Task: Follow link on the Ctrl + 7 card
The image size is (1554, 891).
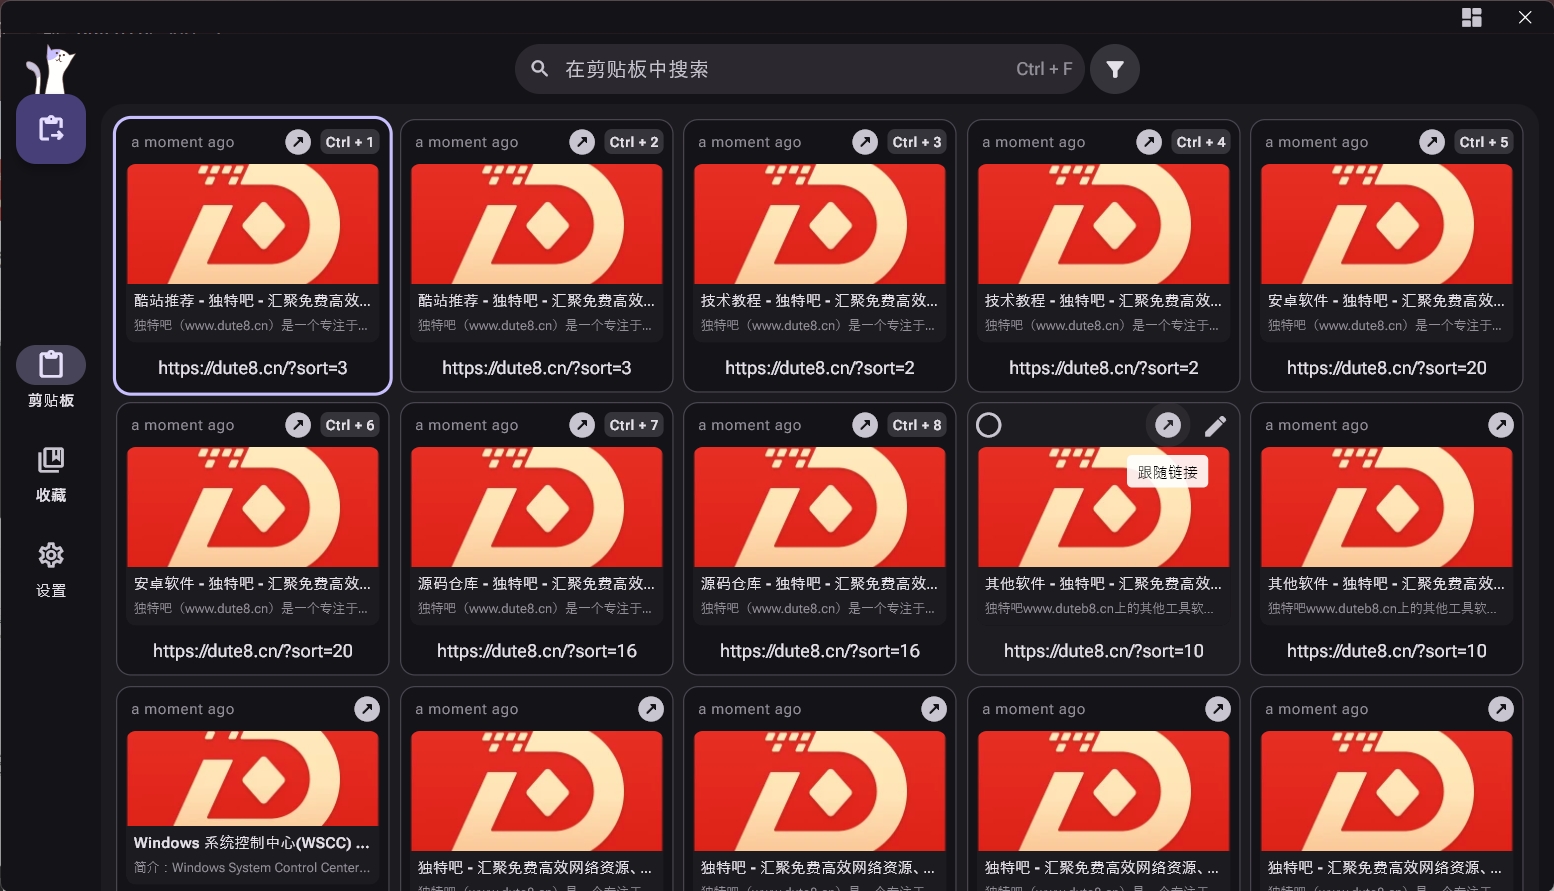Action: point(582,425)
